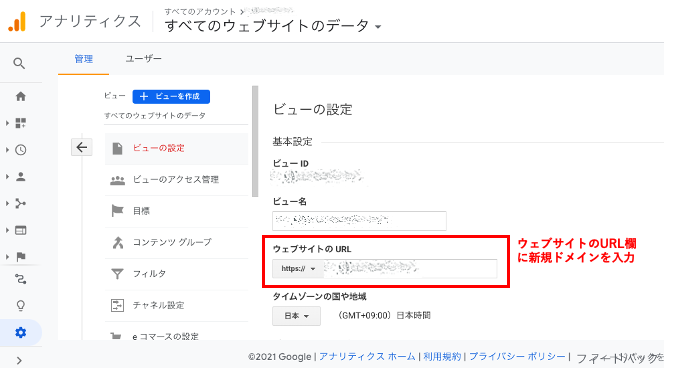Open Acquisition arrows icon in sidebar
The width and height of the screenshot is (675, 380).
[20, 203]
